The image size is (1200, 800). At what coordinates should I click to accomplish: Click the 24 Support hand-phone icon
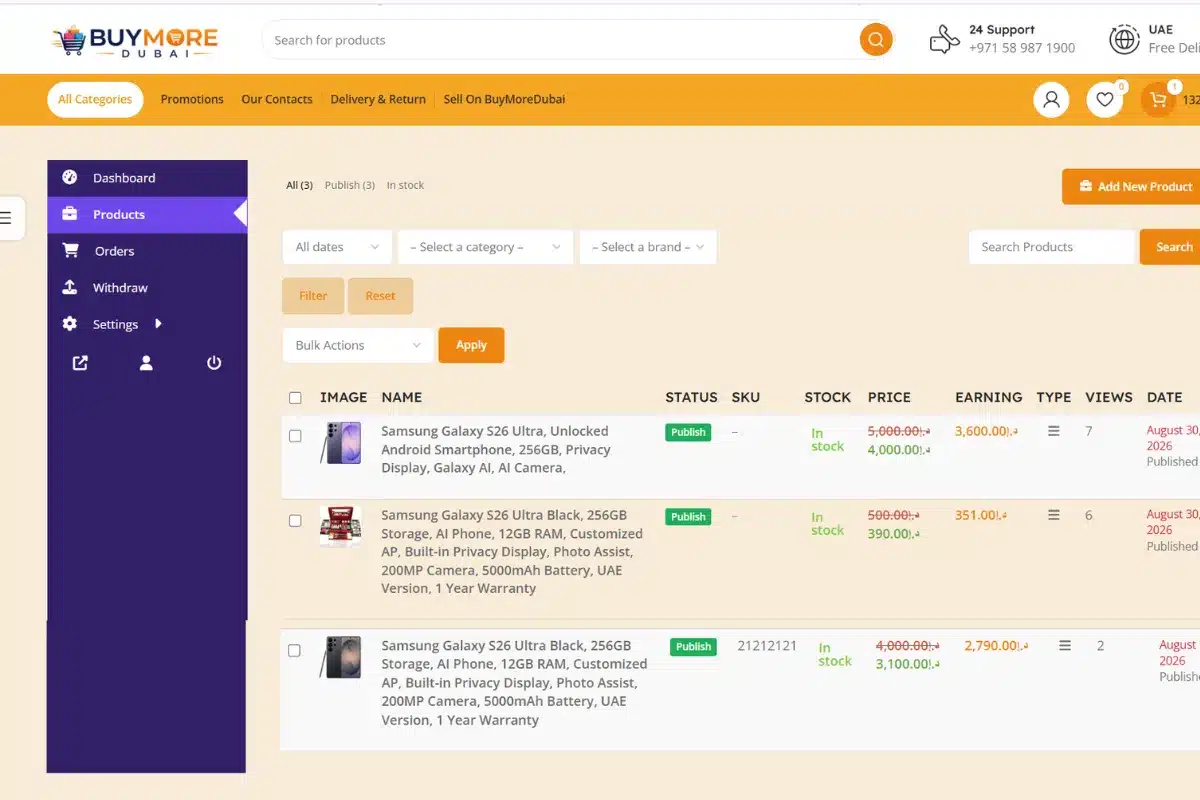944,40
